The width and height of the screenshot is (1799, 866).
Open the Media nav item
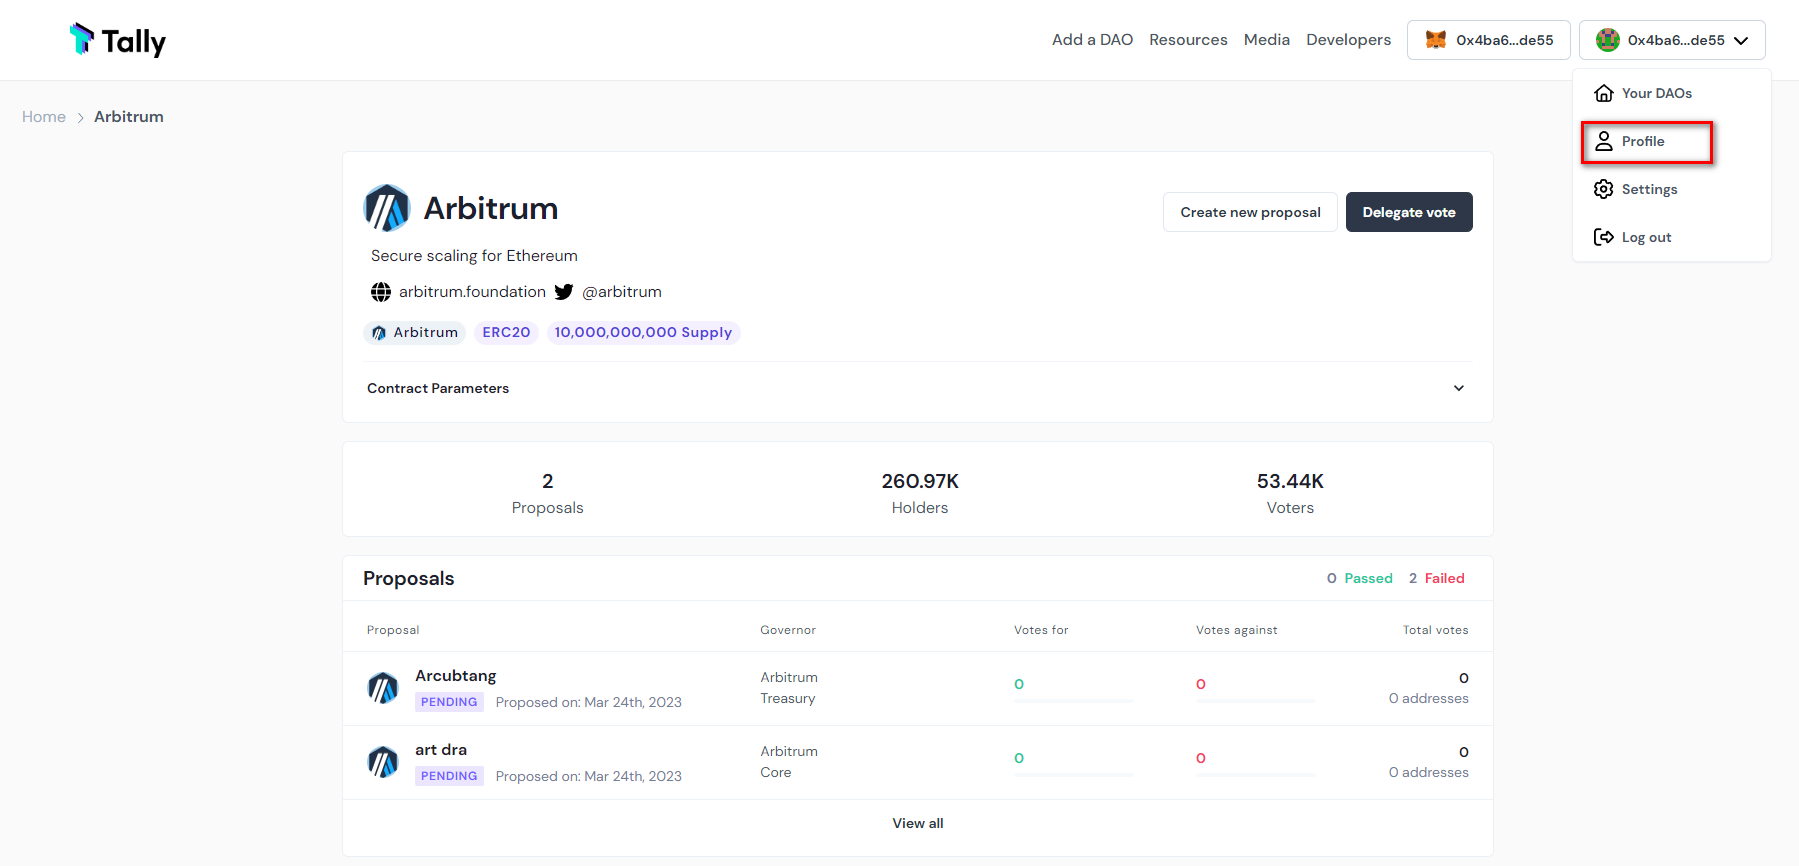click(x=1267, y=40)
